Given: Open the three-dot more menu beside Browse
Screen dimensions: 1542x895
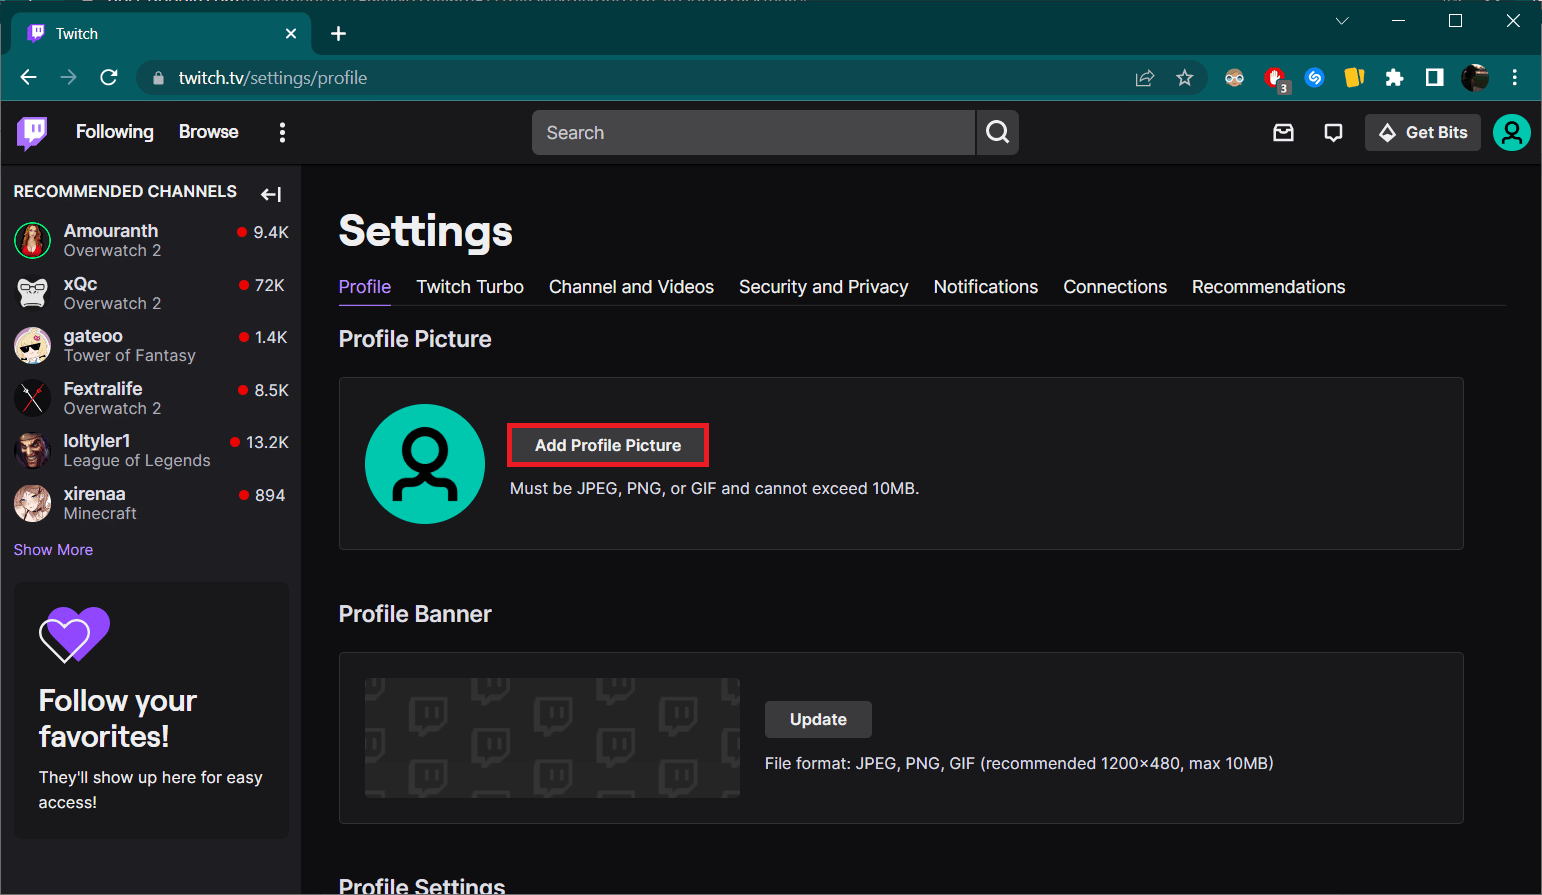Looking at the screenshot, I should [282, 132].
